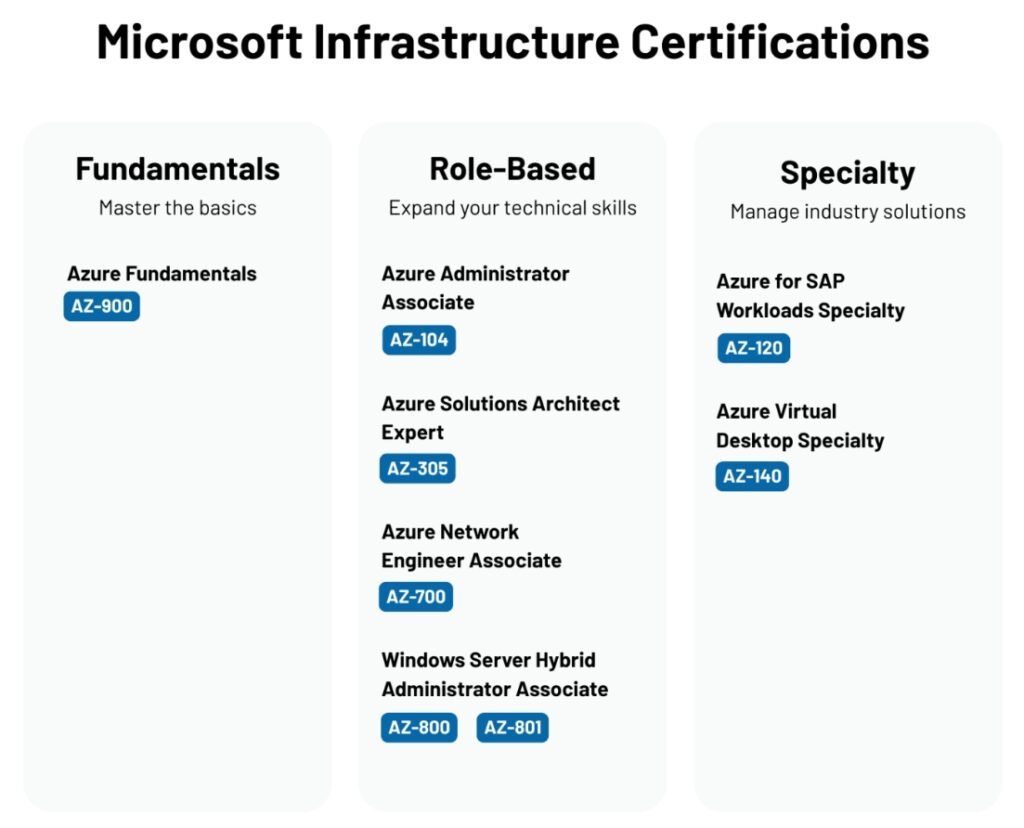
Task: Click the Azure Fundamentals certification title
Action: [162, 273]
